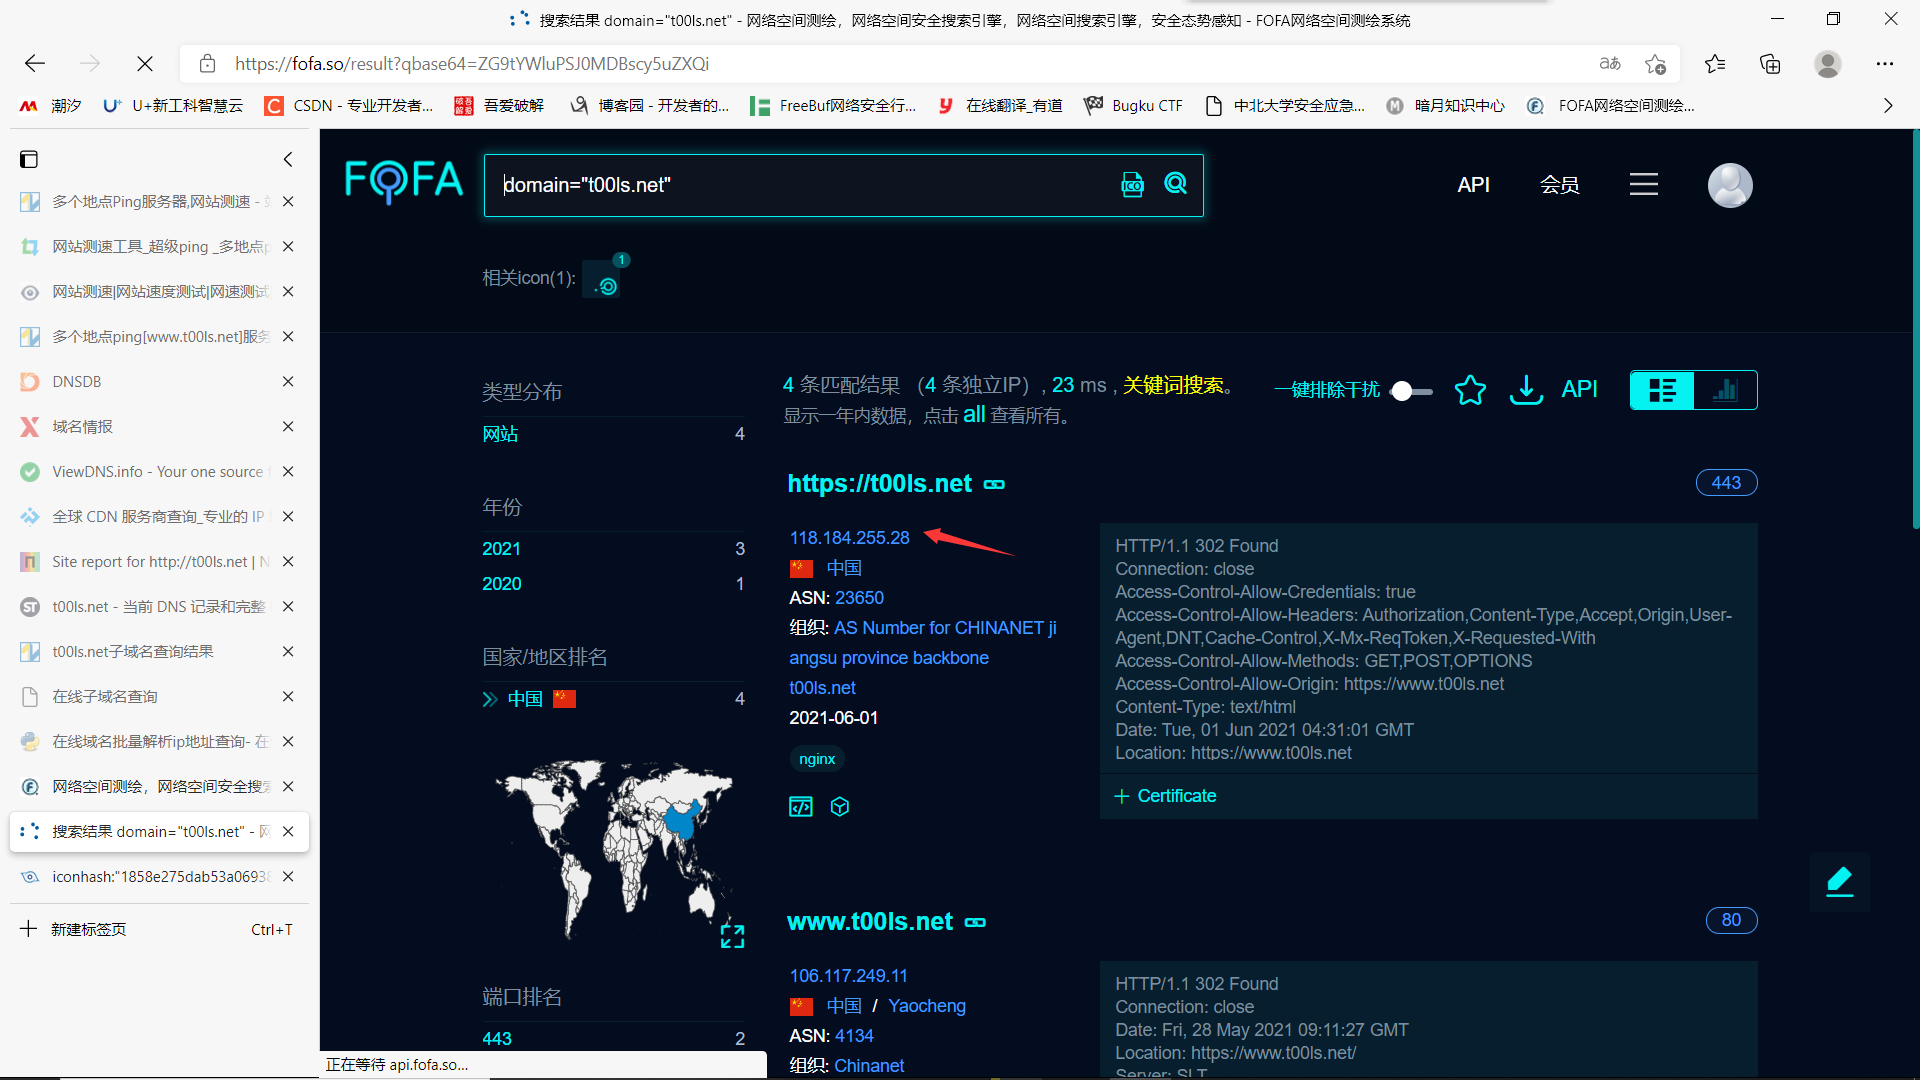The width and height of the screenshot is (1920, 1080).
Task: Open a new tab with 新建标签页
Action: click(x=159, y=929)
